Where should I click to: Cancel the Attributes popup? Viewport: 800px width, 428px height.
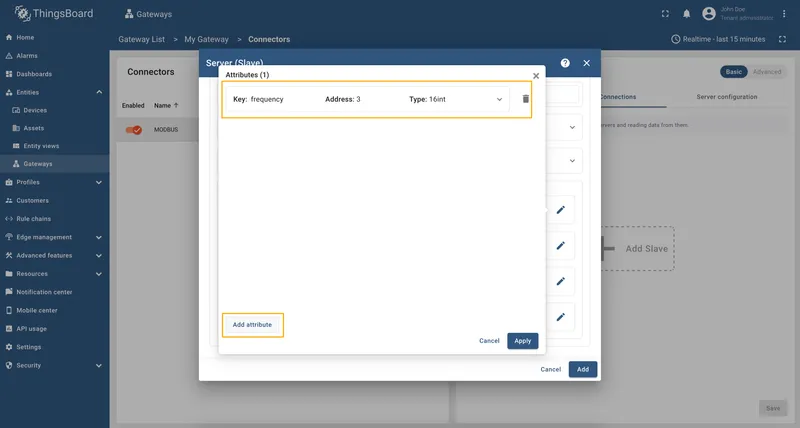click(489, 341)
